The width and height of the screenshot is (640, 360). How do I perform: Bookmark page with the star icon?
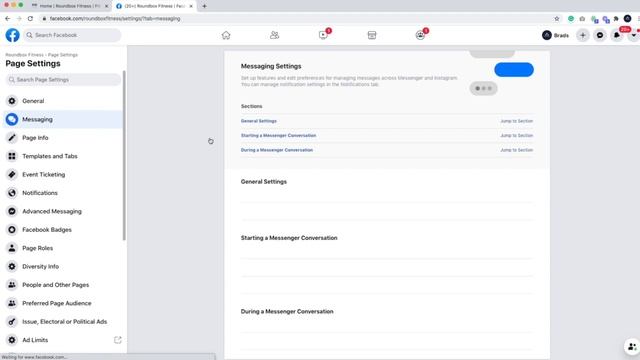tap(557, 18)
